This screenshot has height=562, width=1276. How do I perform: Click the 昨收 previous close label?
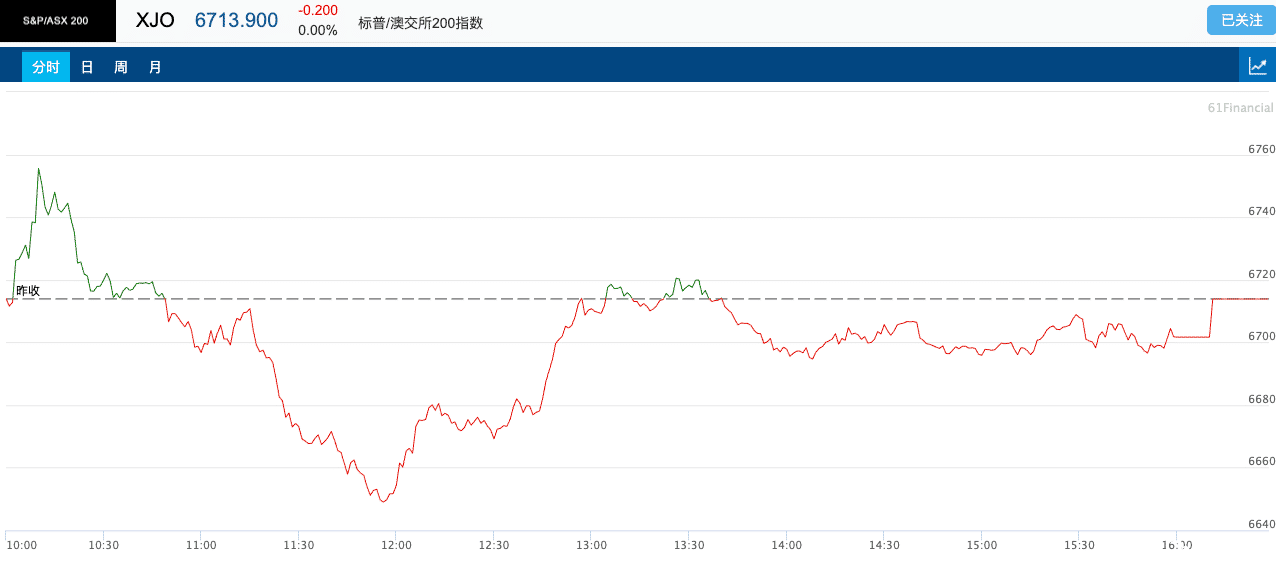coord(28,290)
